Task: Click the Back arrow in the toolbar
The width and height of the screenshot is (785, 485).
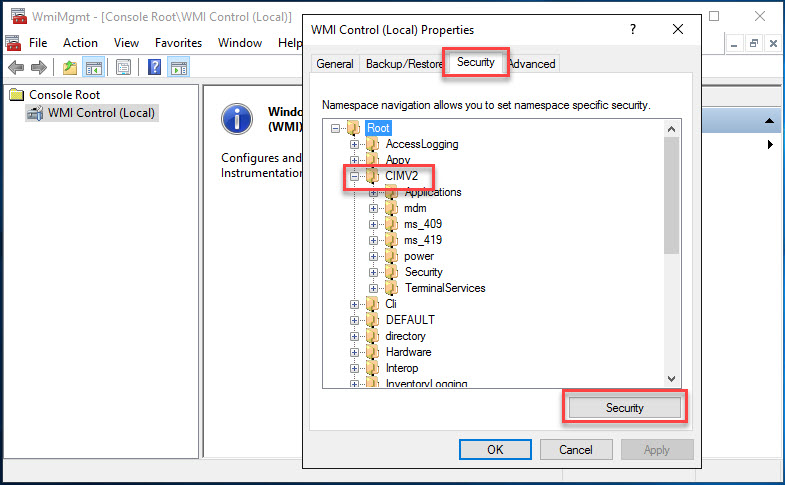Action: [x=15, y=68]
